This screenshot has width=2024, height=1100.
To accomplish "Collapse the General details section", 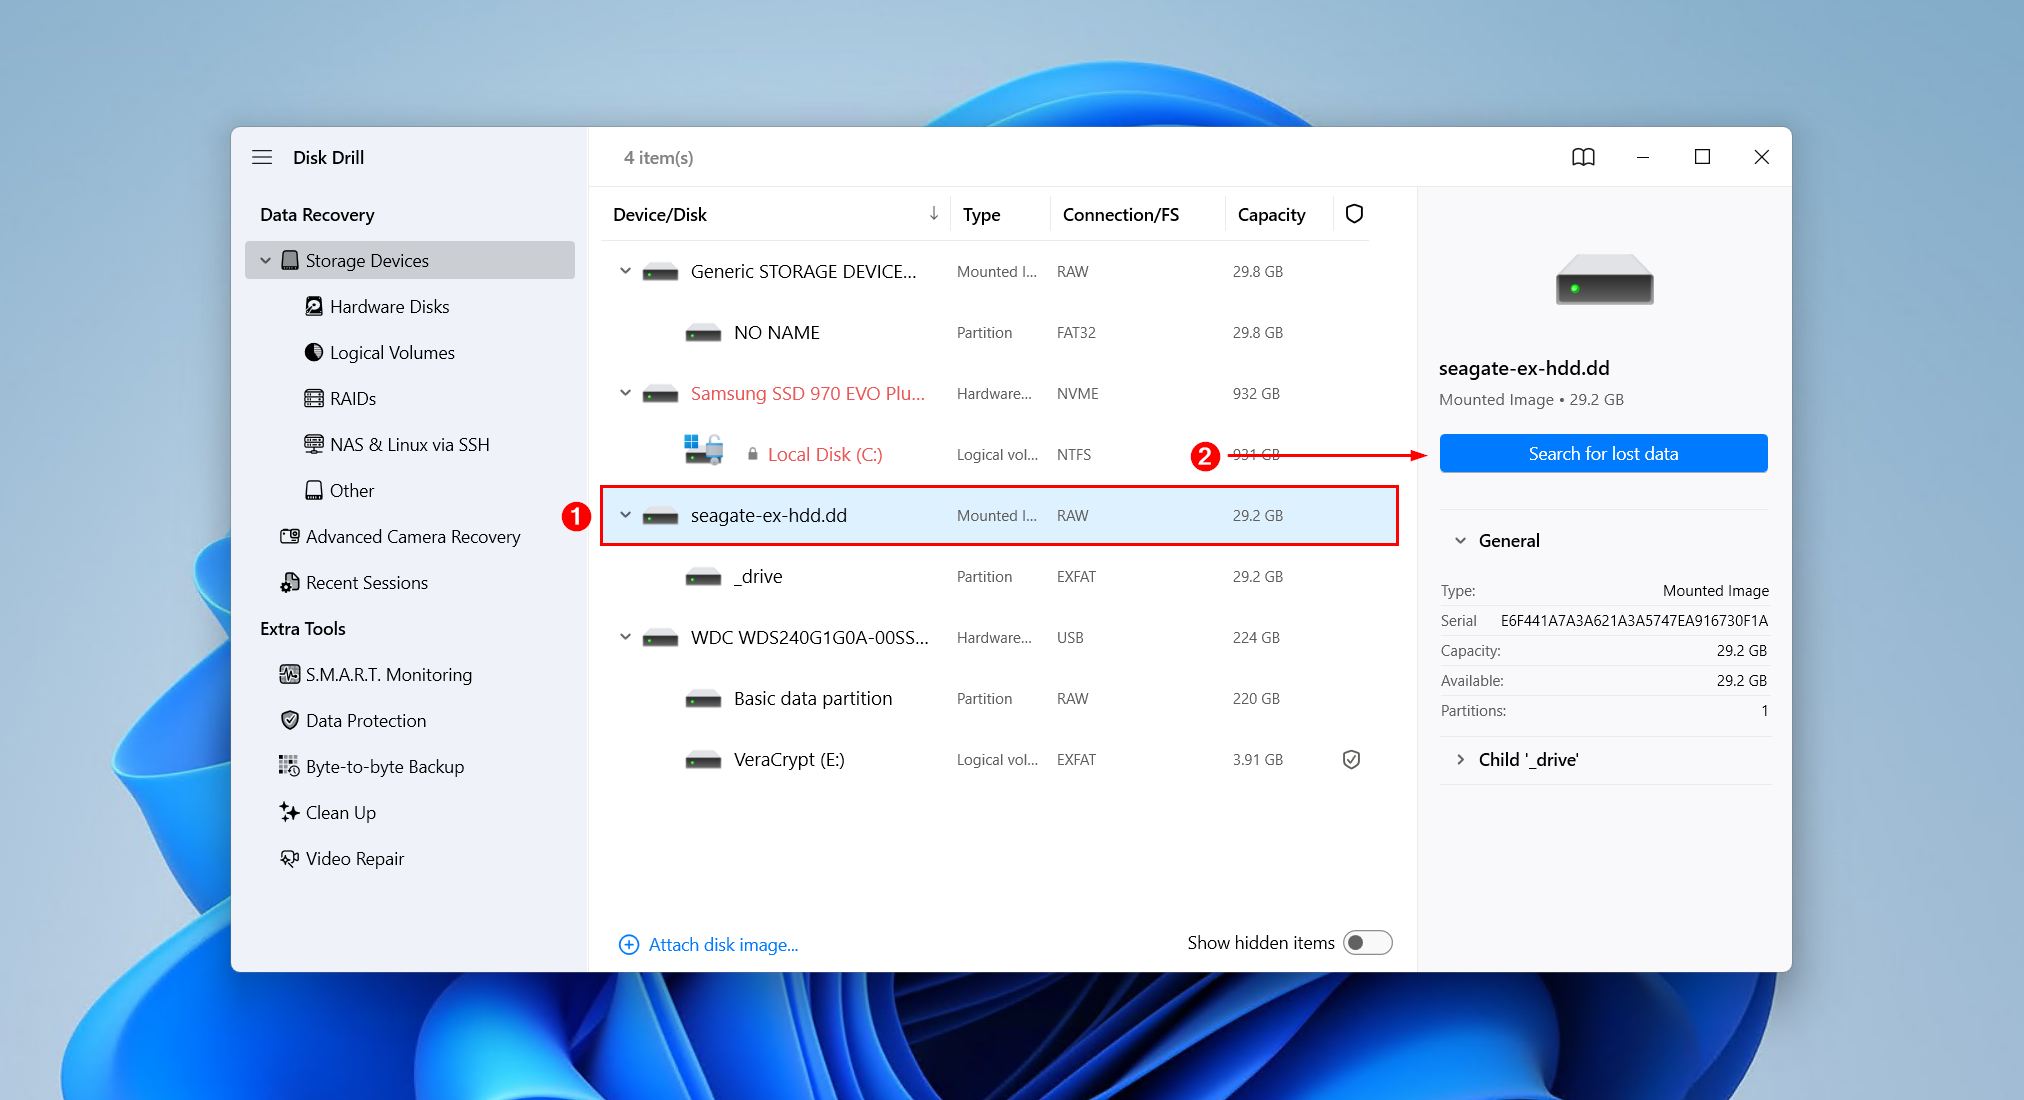I will pyautogui.click(x=1460, y=540).
